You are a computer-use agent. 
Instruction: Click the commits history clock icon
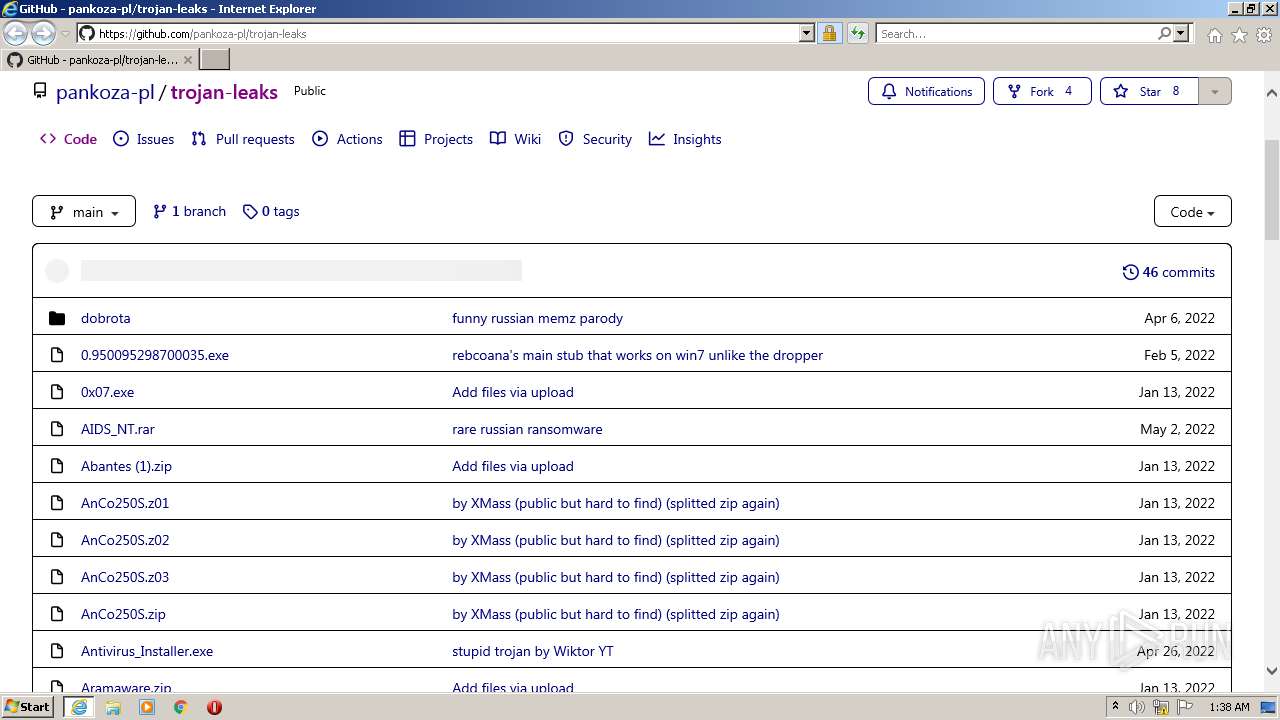[1130, 272]
